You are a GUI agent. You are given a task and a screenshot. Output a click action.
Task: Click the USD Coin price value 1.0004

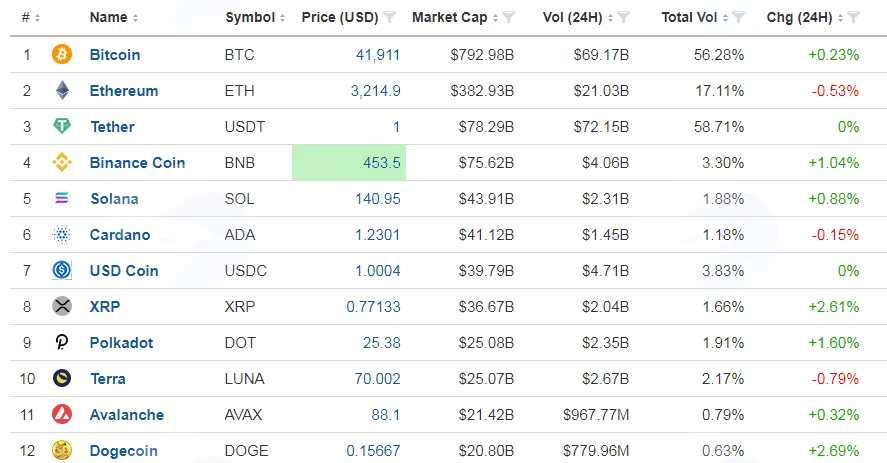click(x=377, y=271)
